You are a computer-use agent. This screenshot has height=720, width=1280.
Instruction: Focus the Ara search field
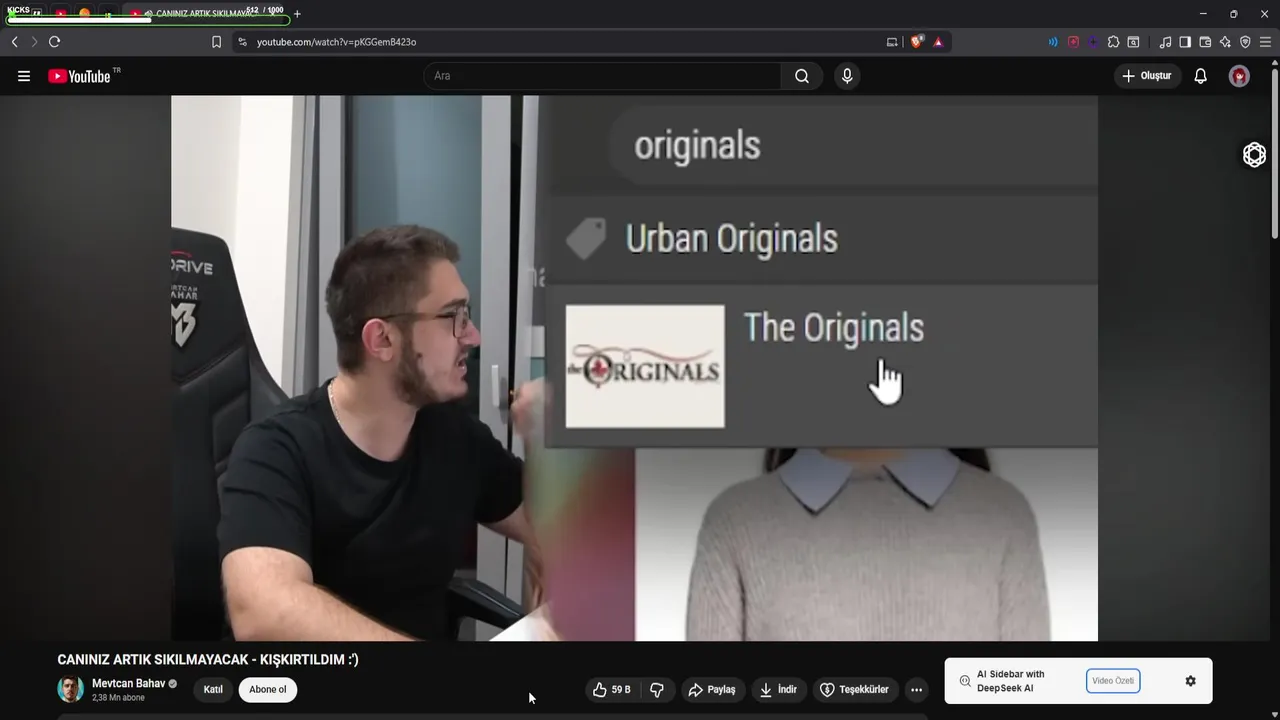[604, 76]
